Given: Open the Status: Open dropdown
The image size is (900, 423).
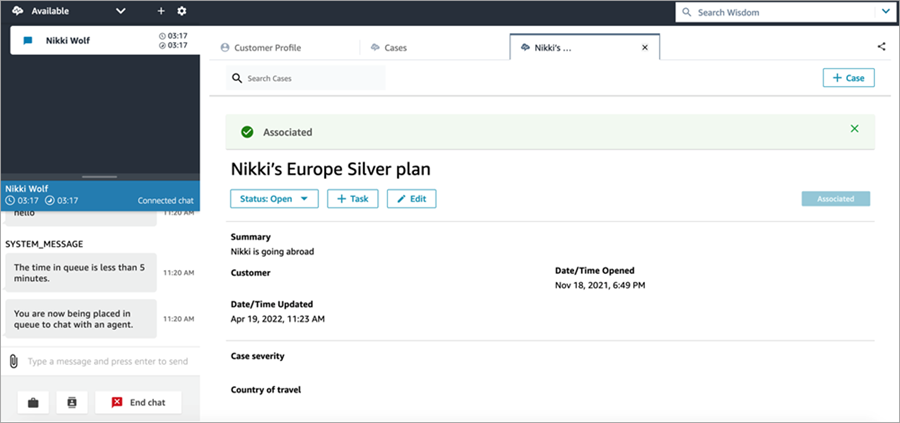Looking at the screenshot, I should (274, 199).
